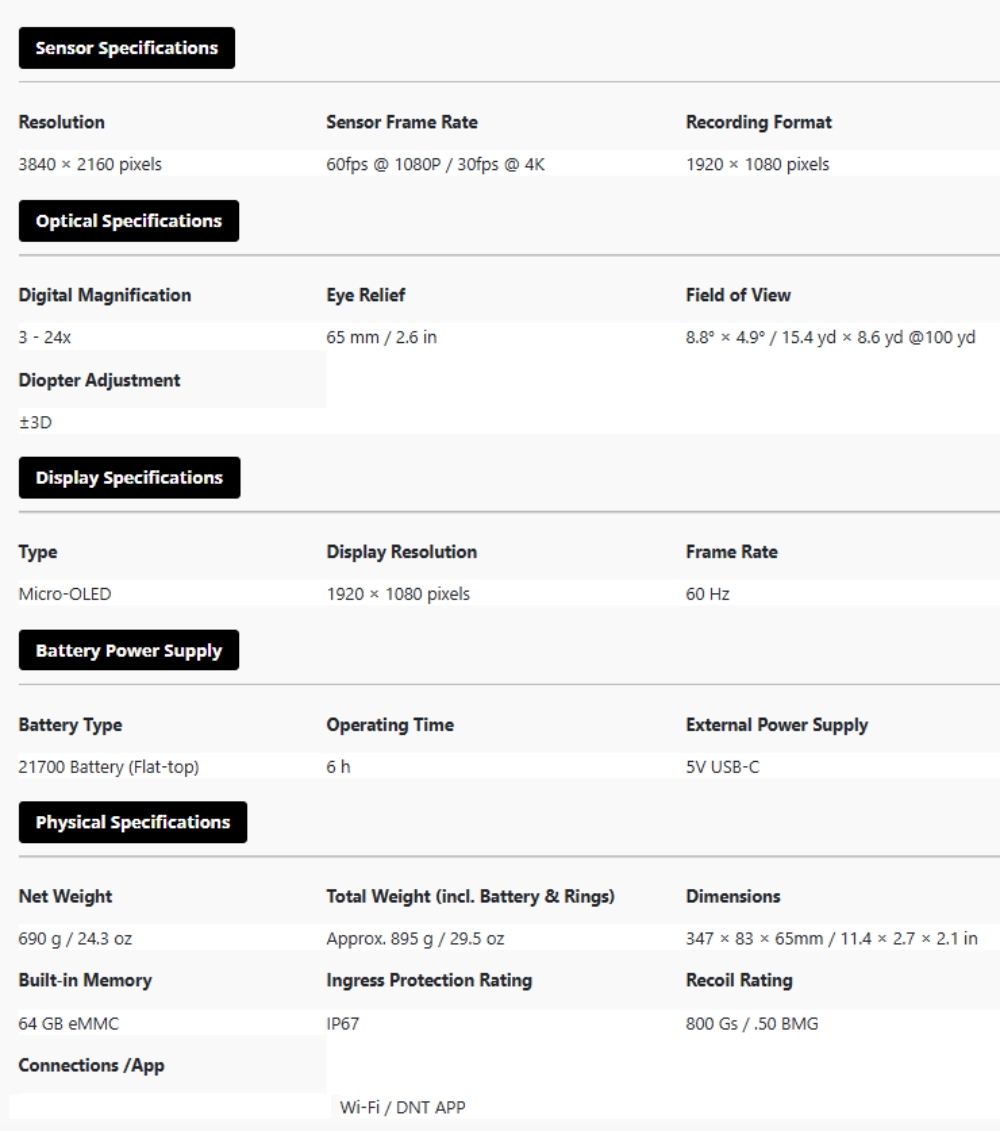Viewport: 1000px width, 1131px height.
Task: Click the IP67 ingress protection rating
Action: point(343,1024)
